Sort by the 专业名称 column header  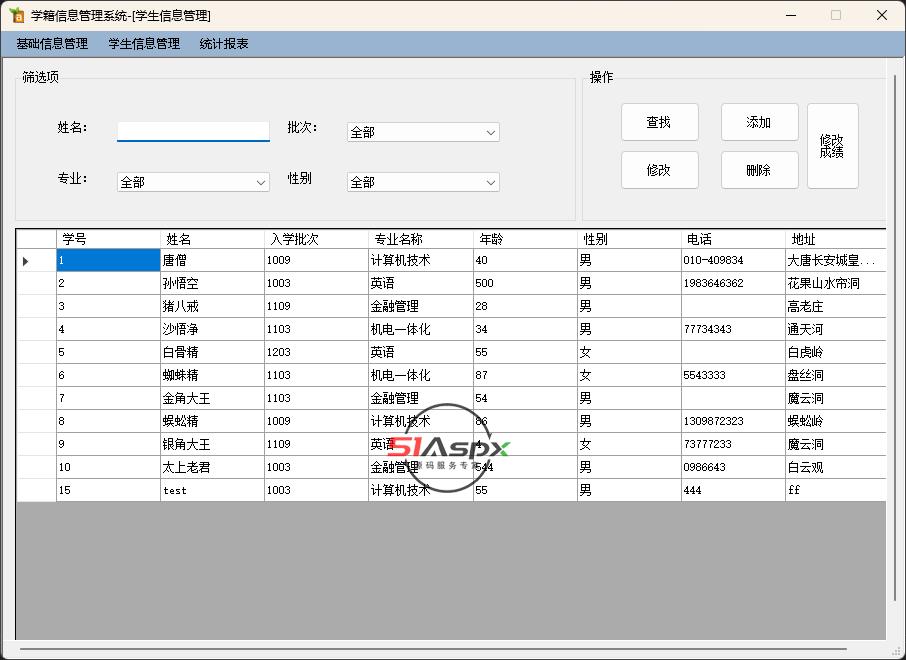point(421,239)
